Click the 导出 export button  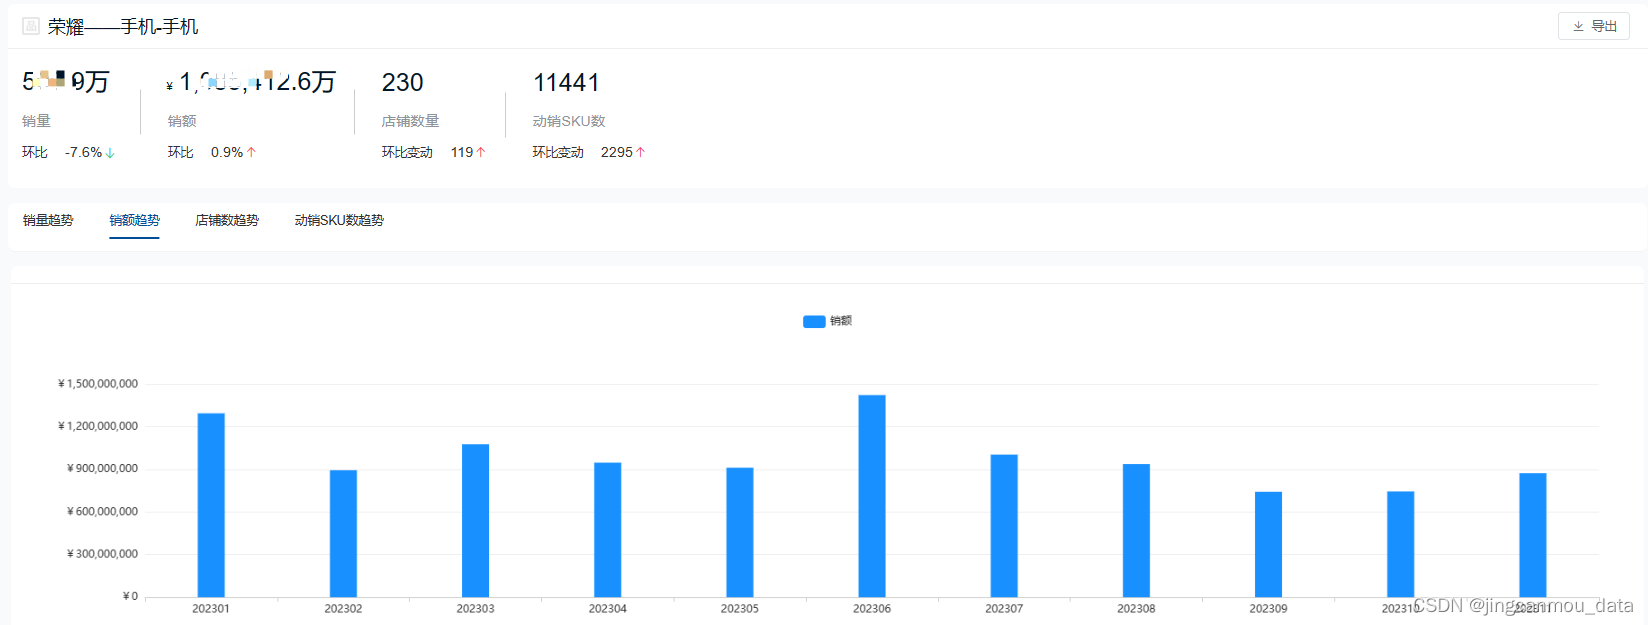(1593, 26)
